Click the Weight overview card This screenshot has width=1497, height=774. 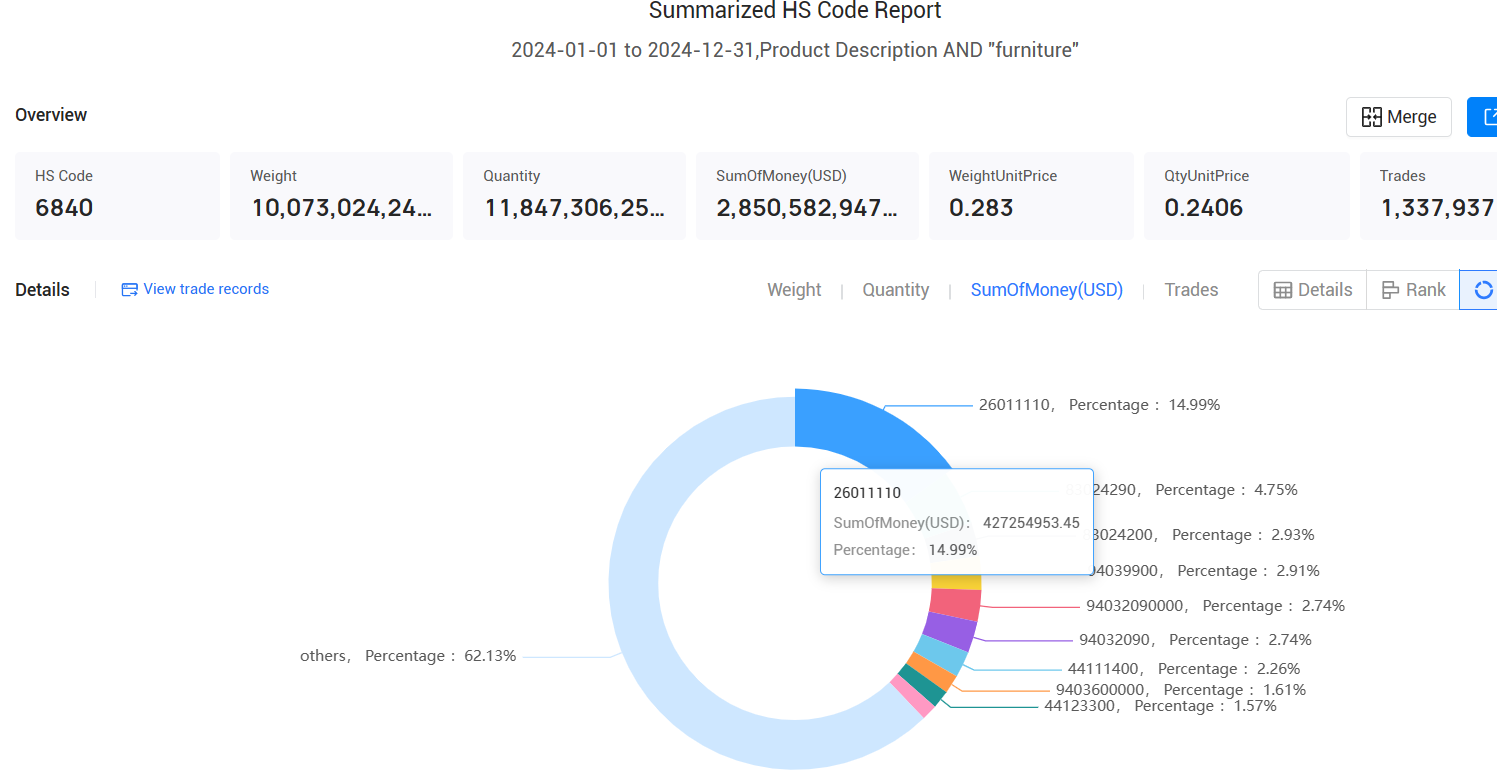(x=341, y=196)
